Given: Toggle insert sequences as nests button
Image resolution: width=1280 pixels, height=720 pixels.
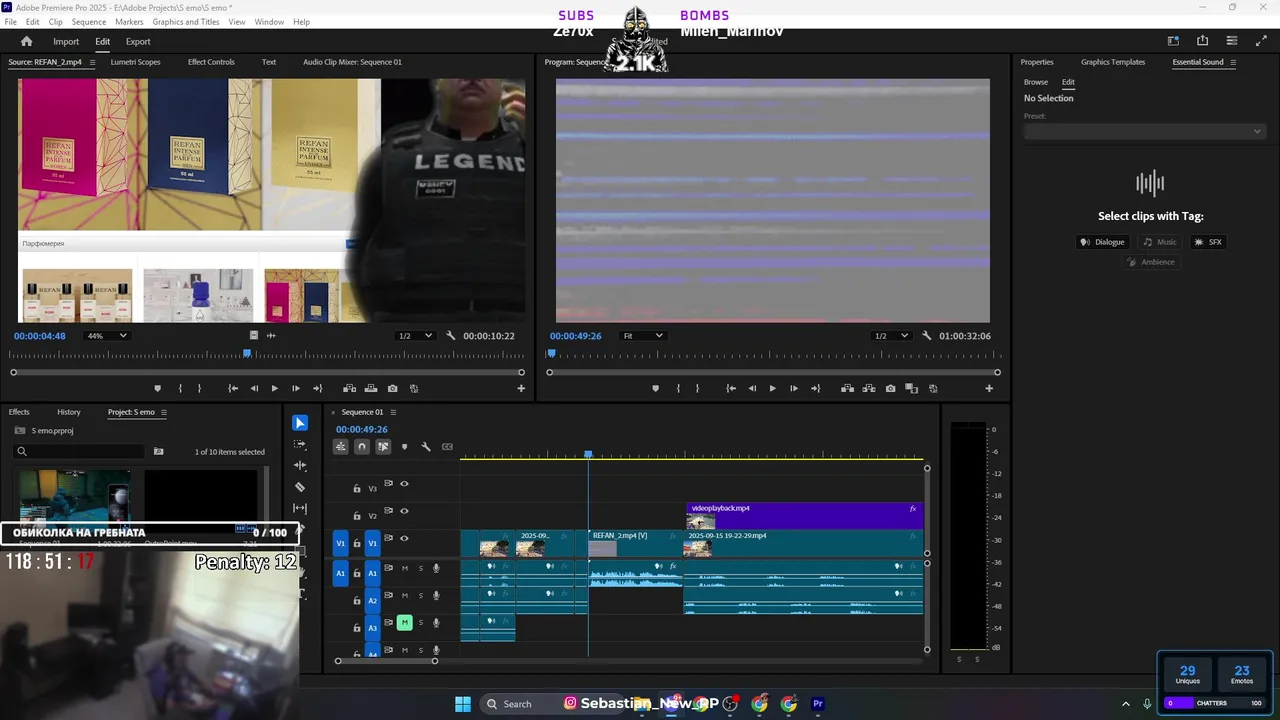Looking at the screenshot, I should [x=341, y=447].
